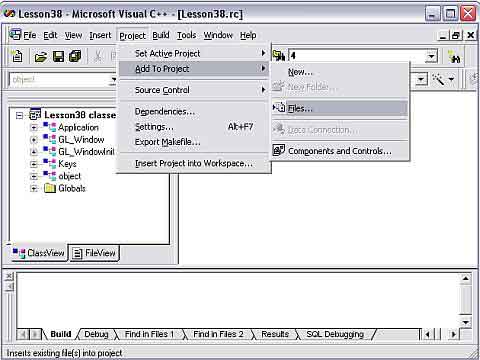Click the Files submenu icon

[279, 108]
